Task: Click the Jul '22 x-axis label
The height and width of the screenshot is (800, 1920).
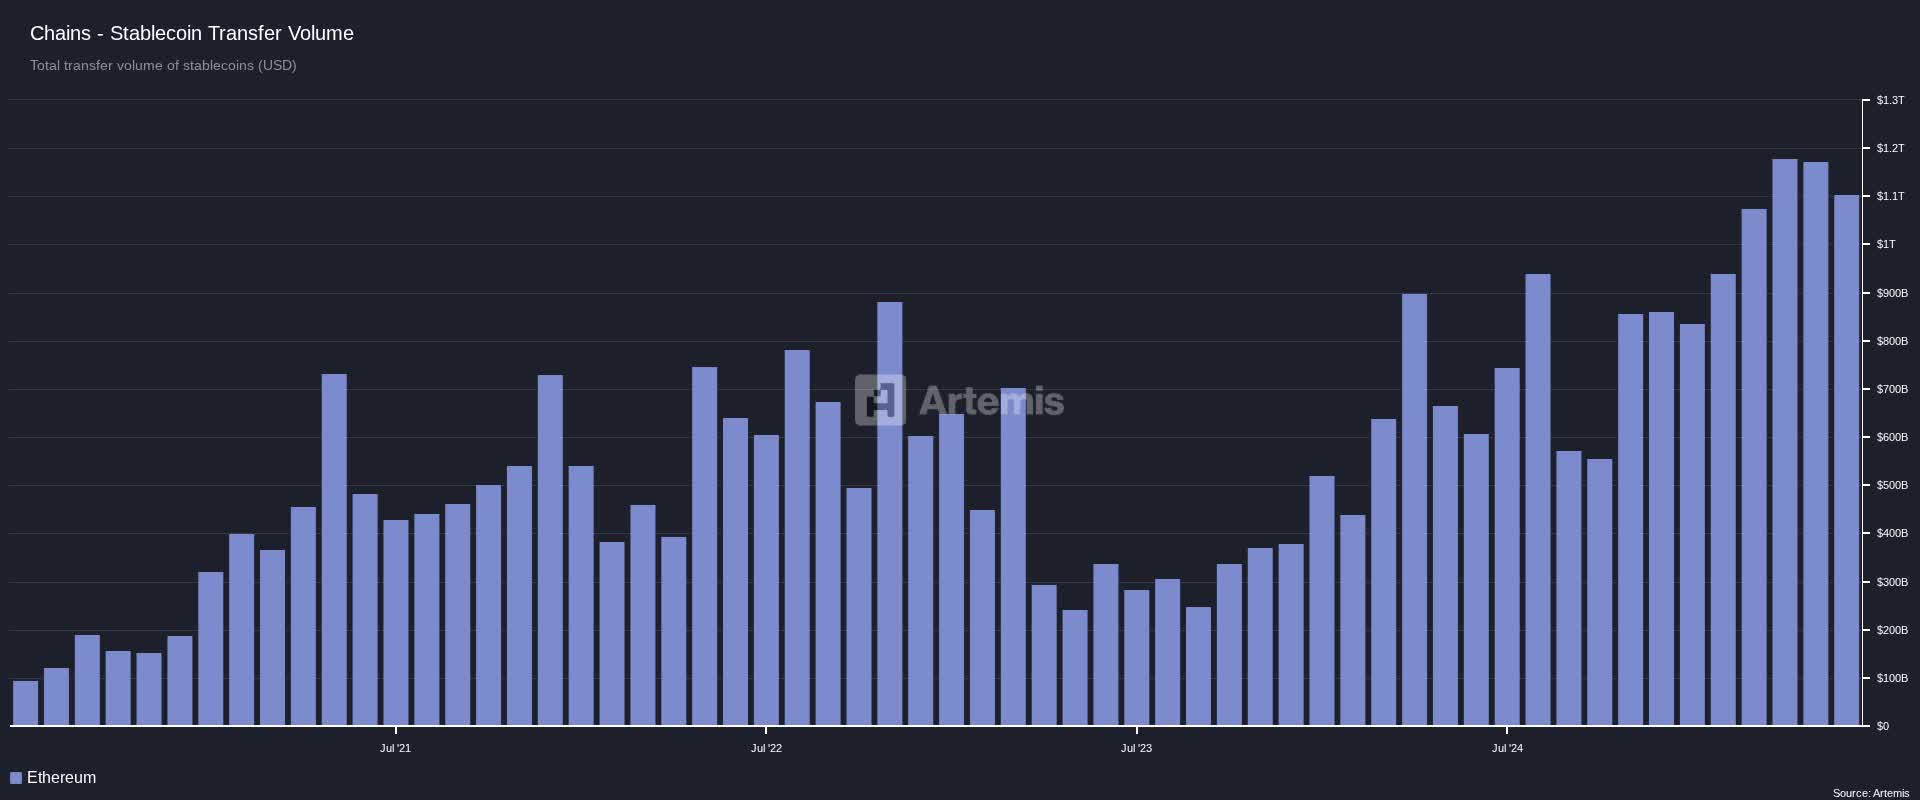Action: [x=766, y=748]
